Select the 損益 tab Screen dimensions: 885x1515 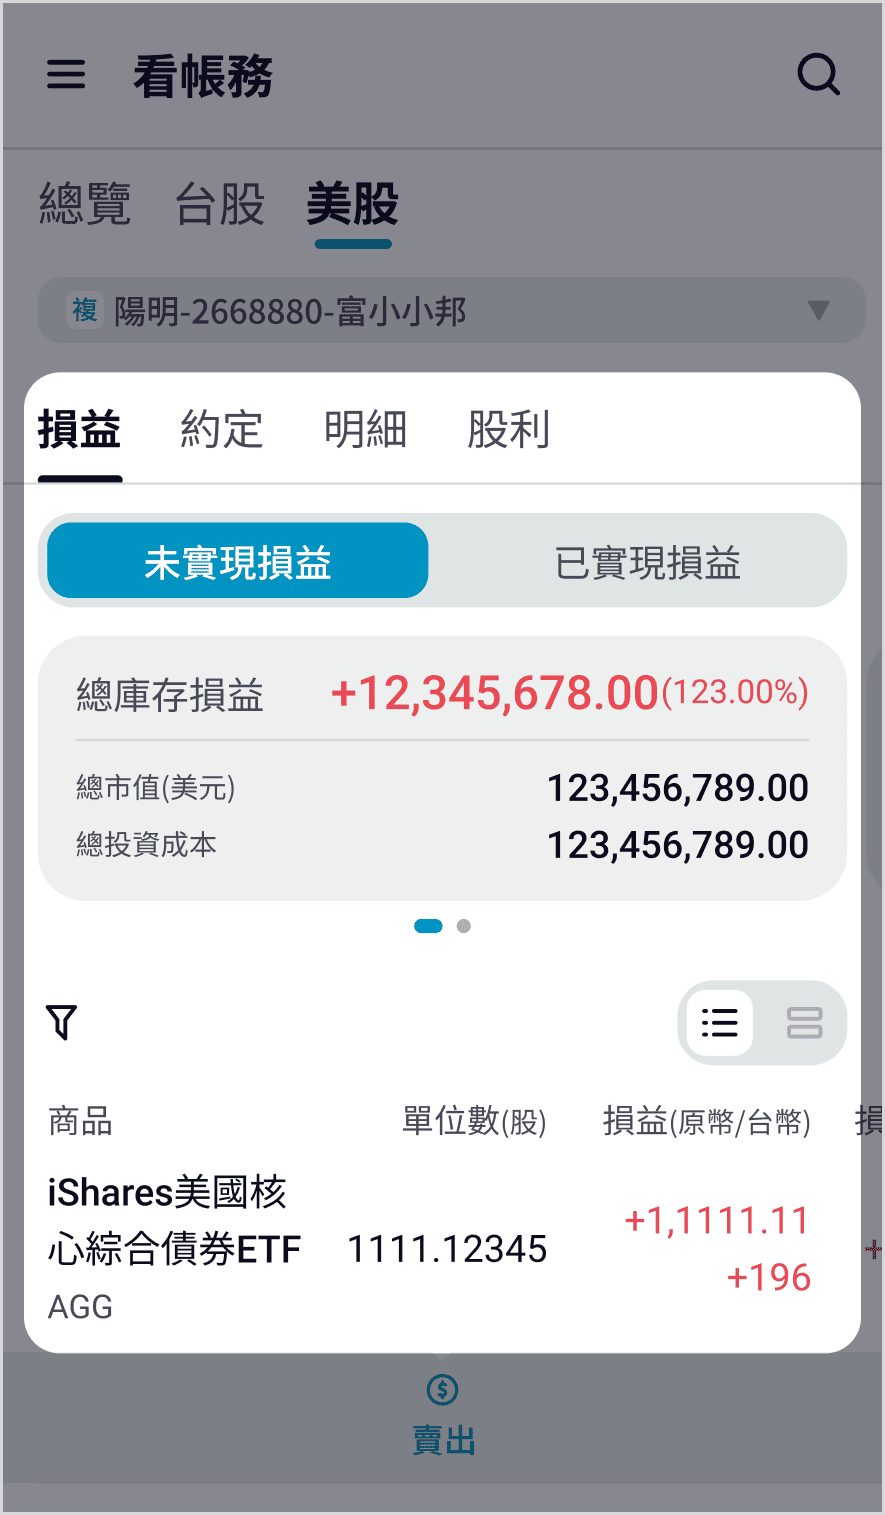(80, 430)
